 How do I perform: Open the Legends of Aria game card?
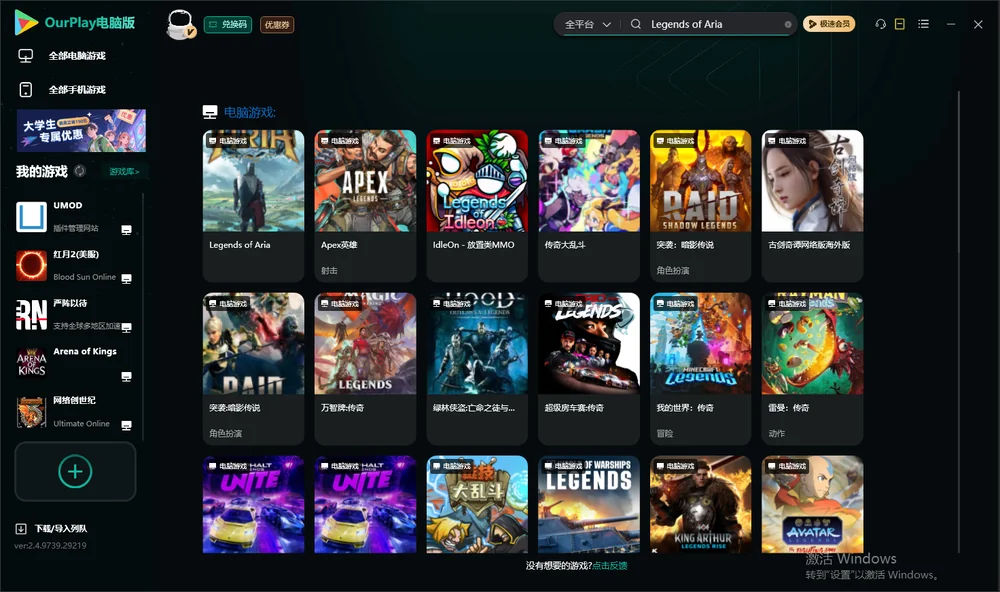(x=253, y=205)
